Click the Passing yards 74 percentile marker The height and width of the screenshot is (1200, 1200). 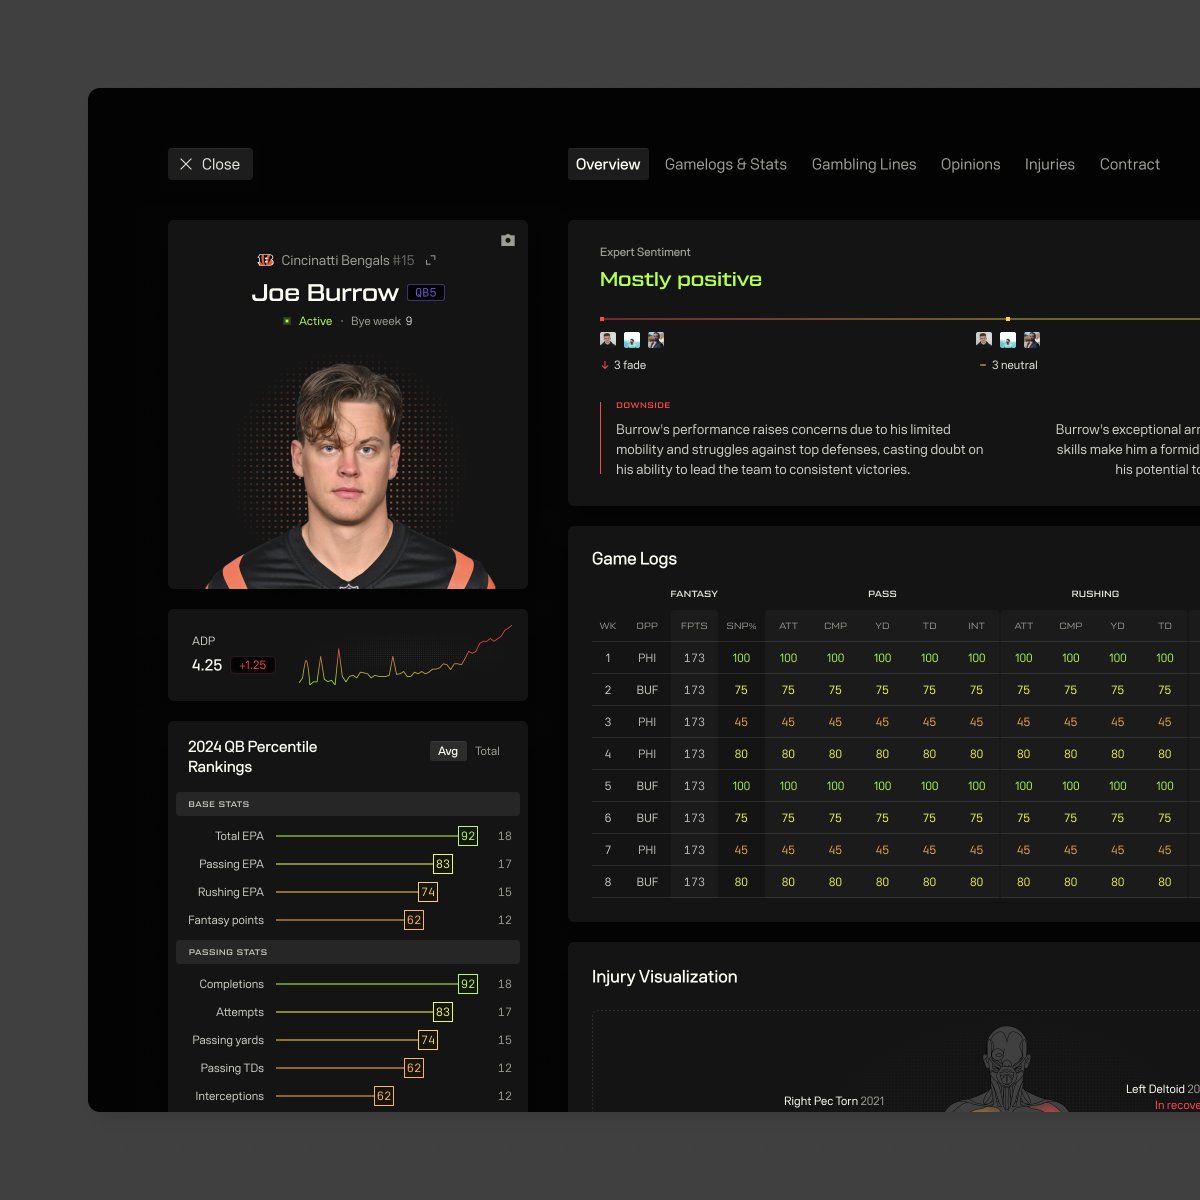click(428, 1040)
